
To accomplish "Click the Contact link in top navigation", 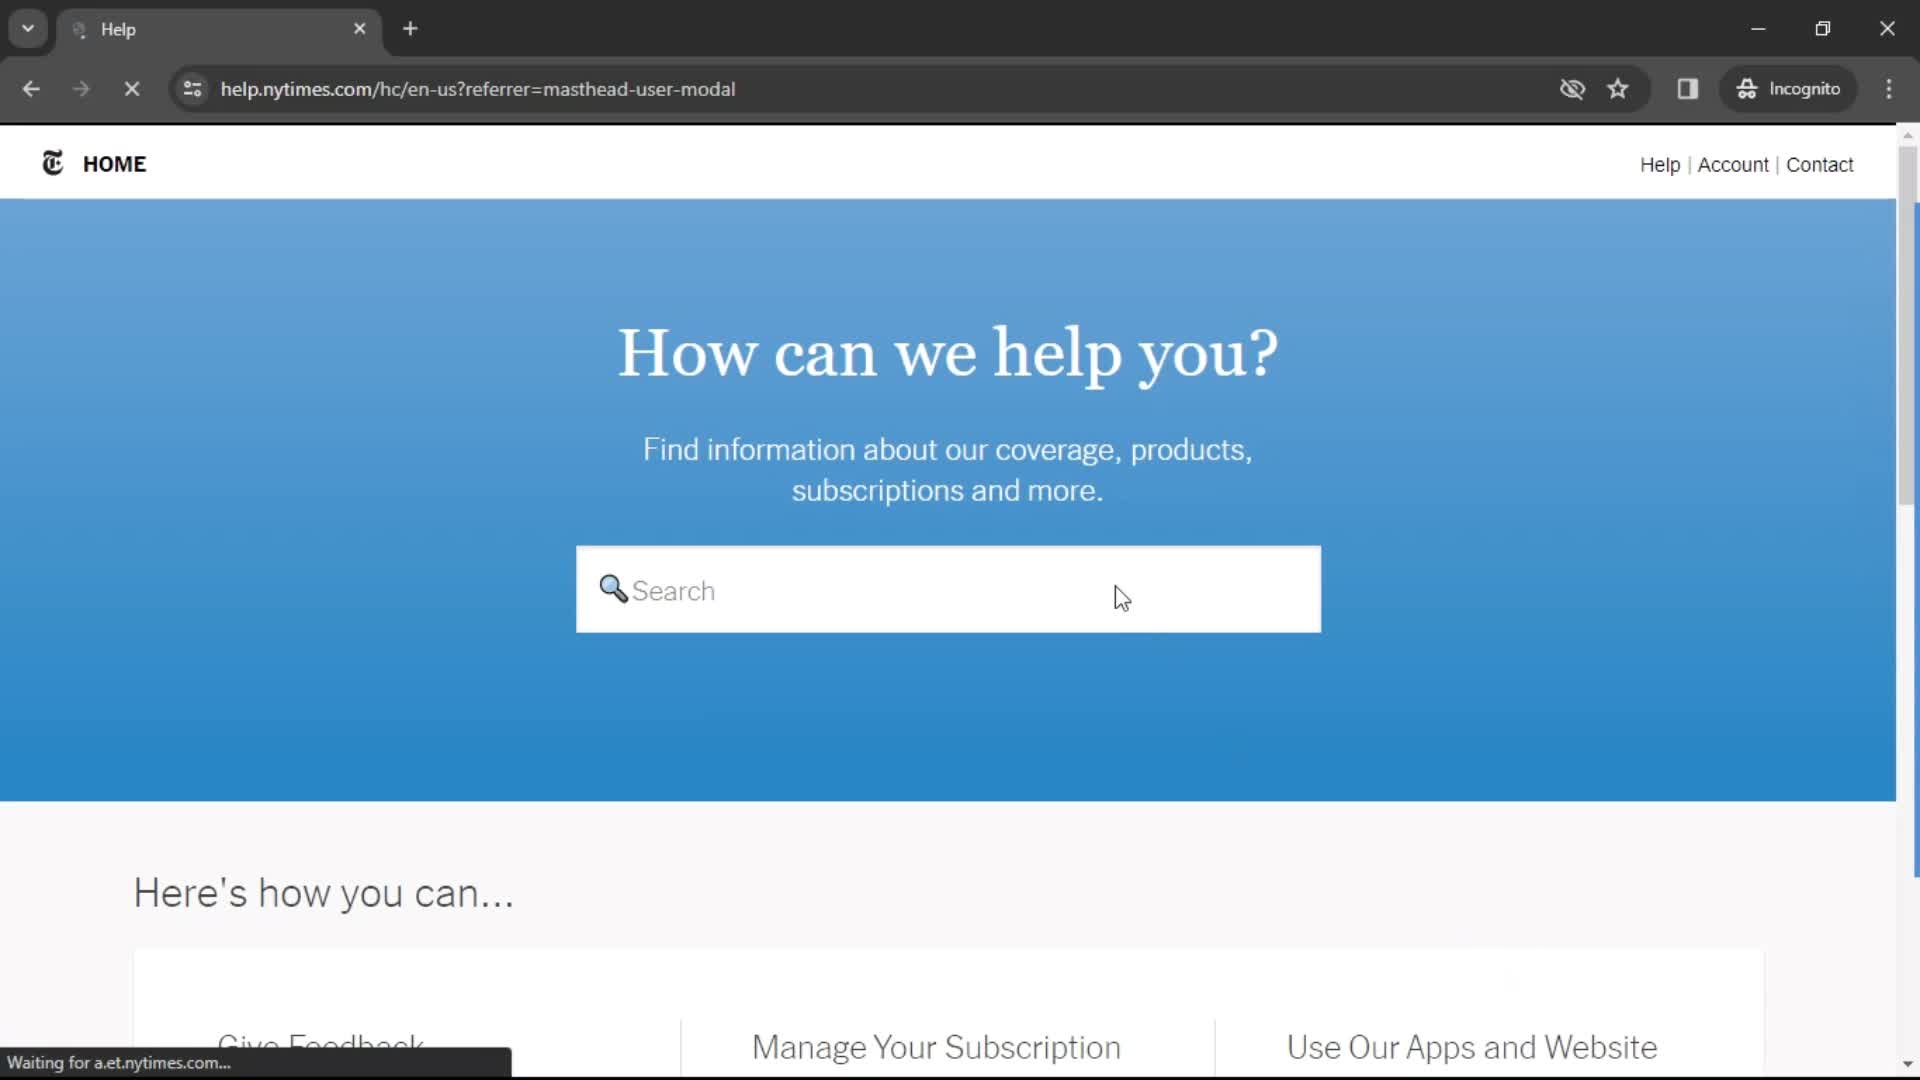I will click(x=1820, y=164).
